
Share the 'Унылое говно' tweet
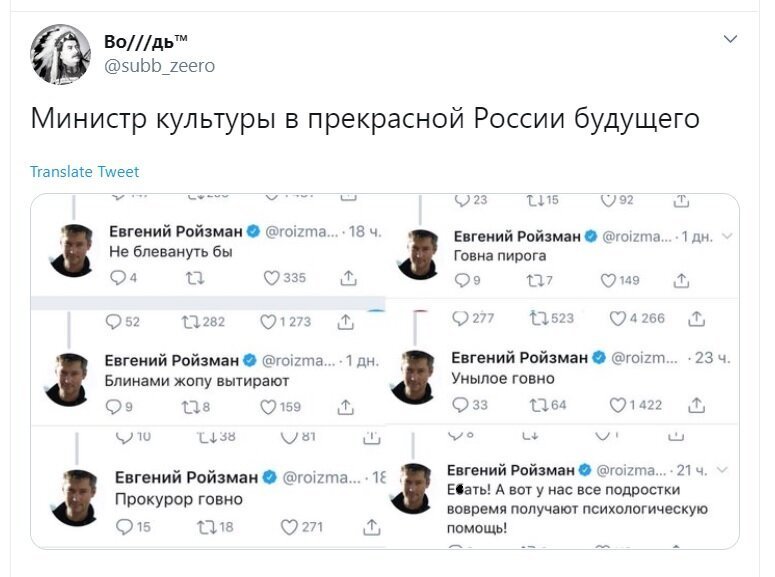(x=696, y=405)
